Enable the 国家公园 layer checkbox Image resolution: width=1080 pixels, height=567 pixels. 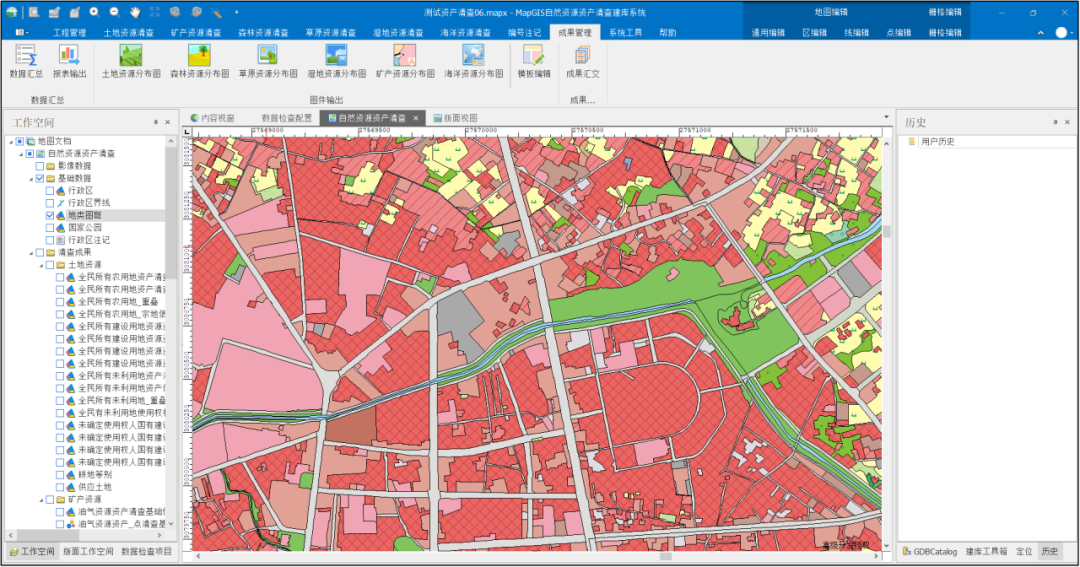(50, 228)
